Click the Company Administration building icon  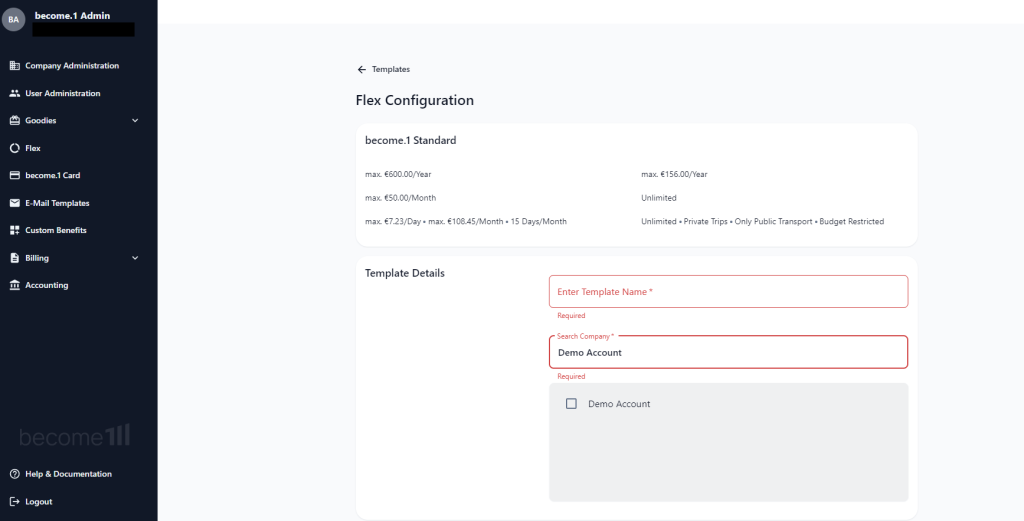(x=14, y=66)
